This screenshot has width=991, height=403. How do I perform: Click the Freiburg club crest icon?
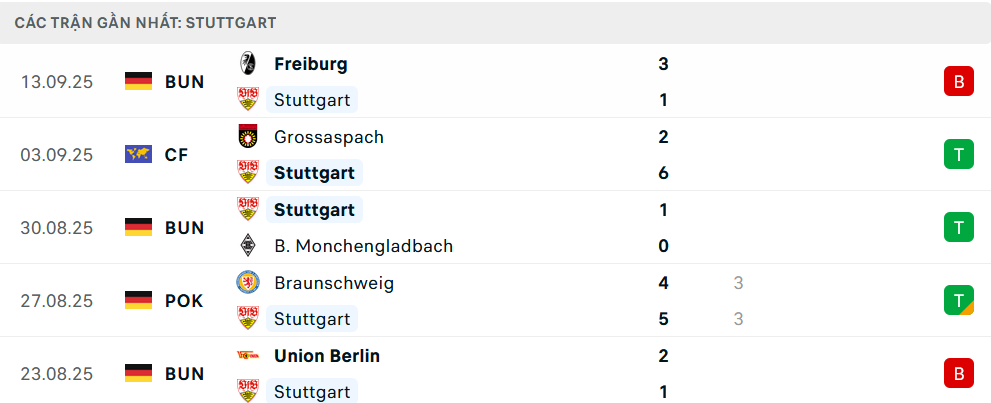[x=247, y=64]
